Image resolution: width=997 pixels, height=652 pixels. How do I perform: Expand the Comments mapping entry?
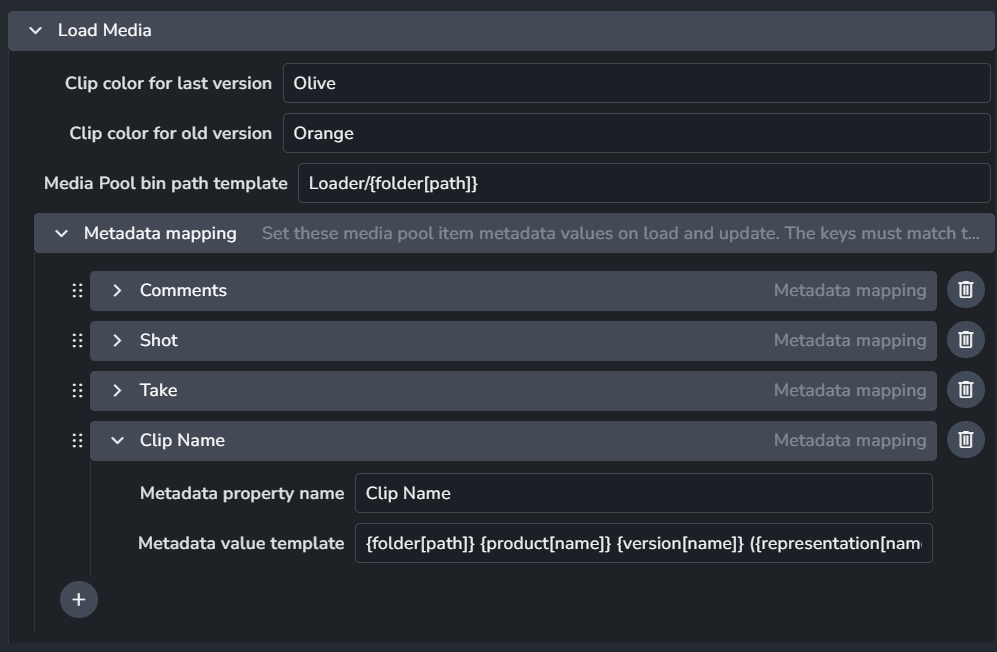click(117, 291)
